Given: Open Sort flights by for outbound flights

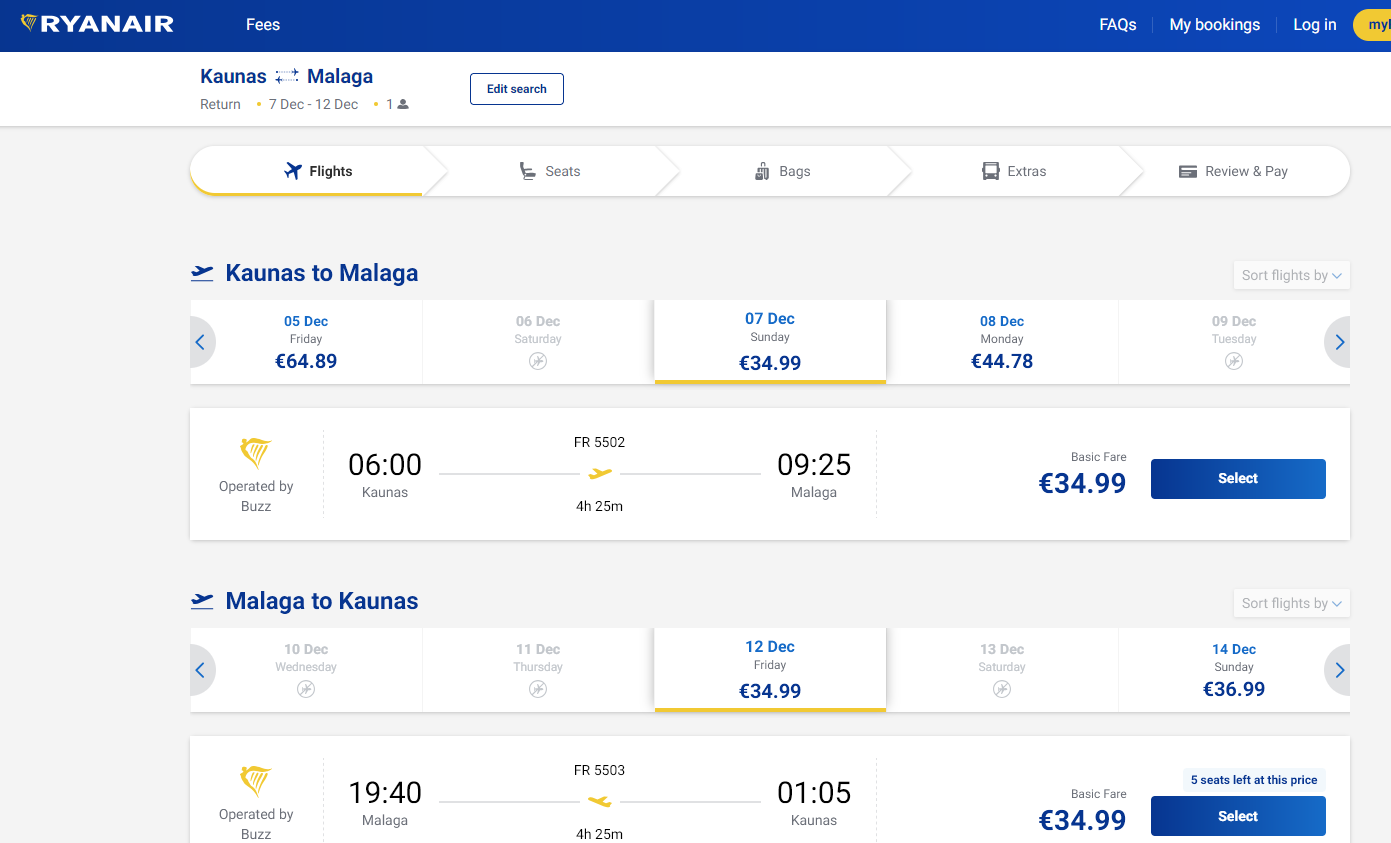Looking at the screenshot, I should pyautogui.click(x=1291, y=275).
